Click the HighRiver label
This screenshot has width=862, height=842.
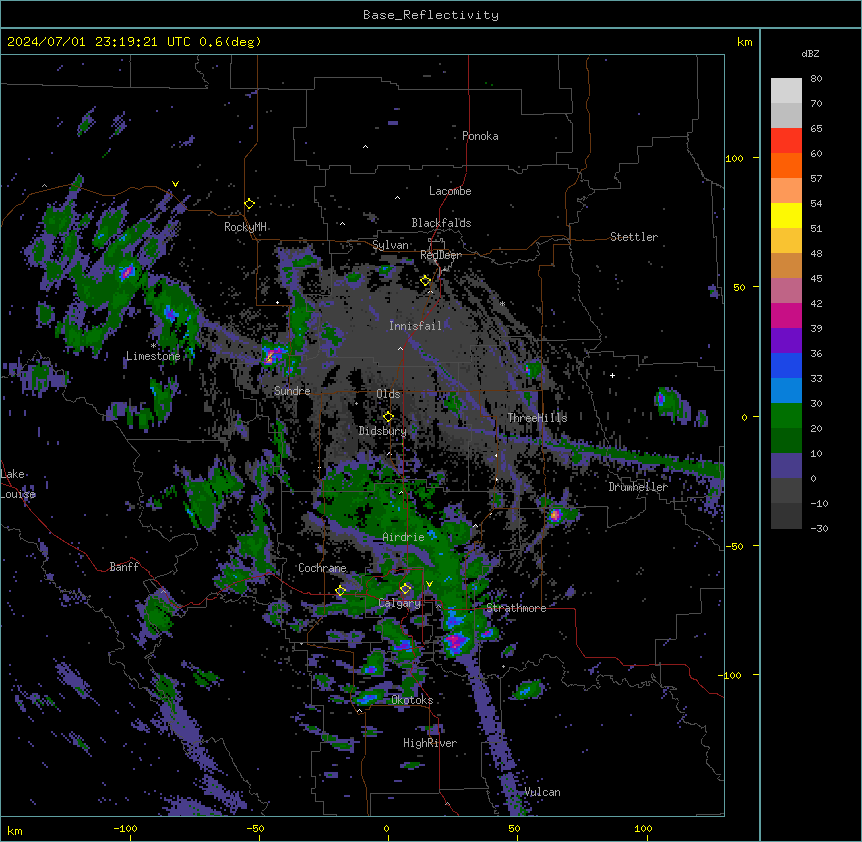point(430,743)
